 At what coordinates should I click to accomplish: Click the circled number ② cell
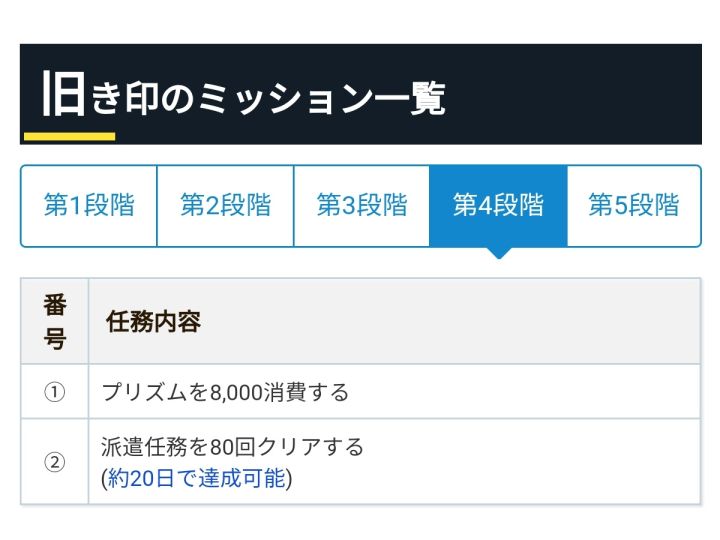click(x=55, y=462)
